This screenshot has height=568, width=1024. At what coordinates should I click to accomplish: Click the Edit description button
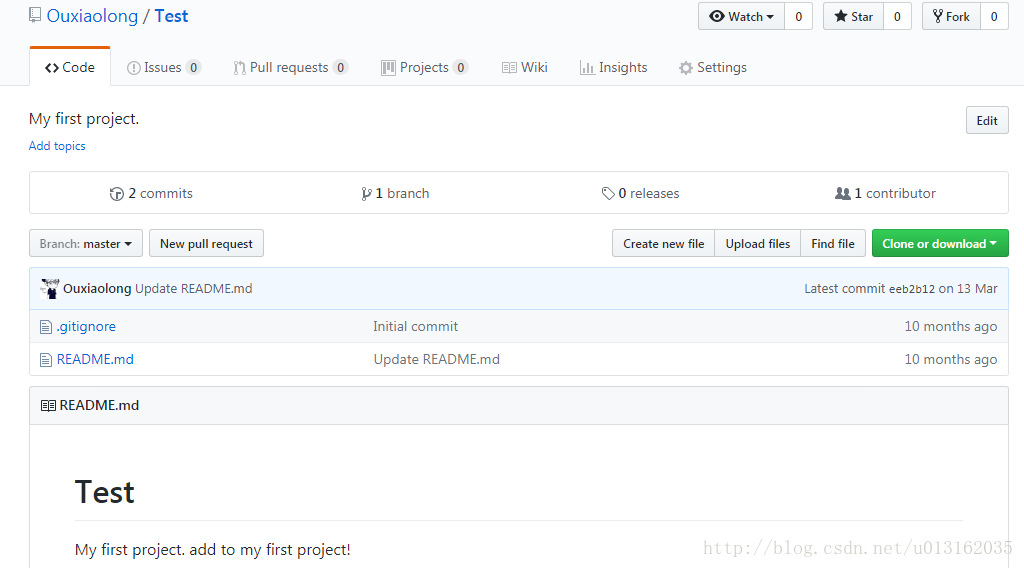click(x=987, y=120)
